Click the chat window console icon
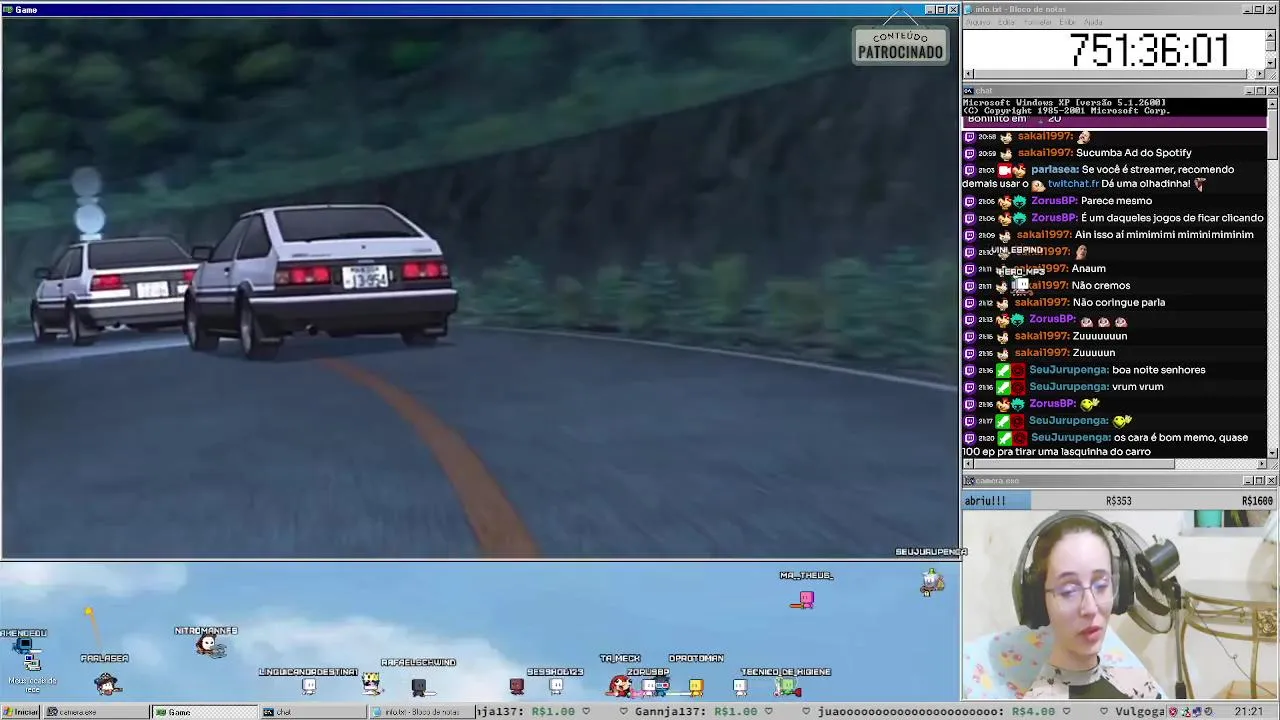Image resolution: width=1280 pixels, height=720 pixels. tap(969, 91)
